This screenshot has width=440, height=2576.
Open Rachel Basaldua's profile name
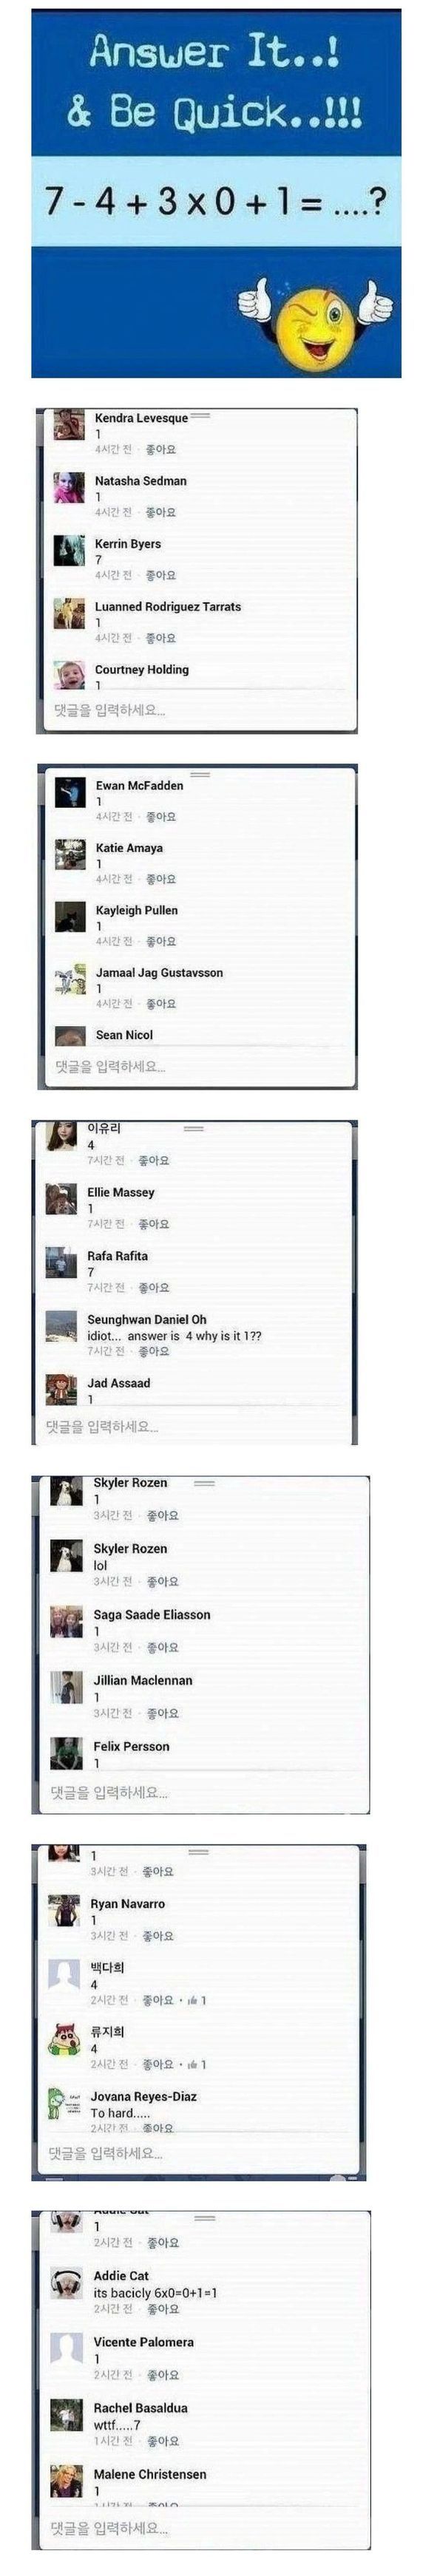point(141,2407)
